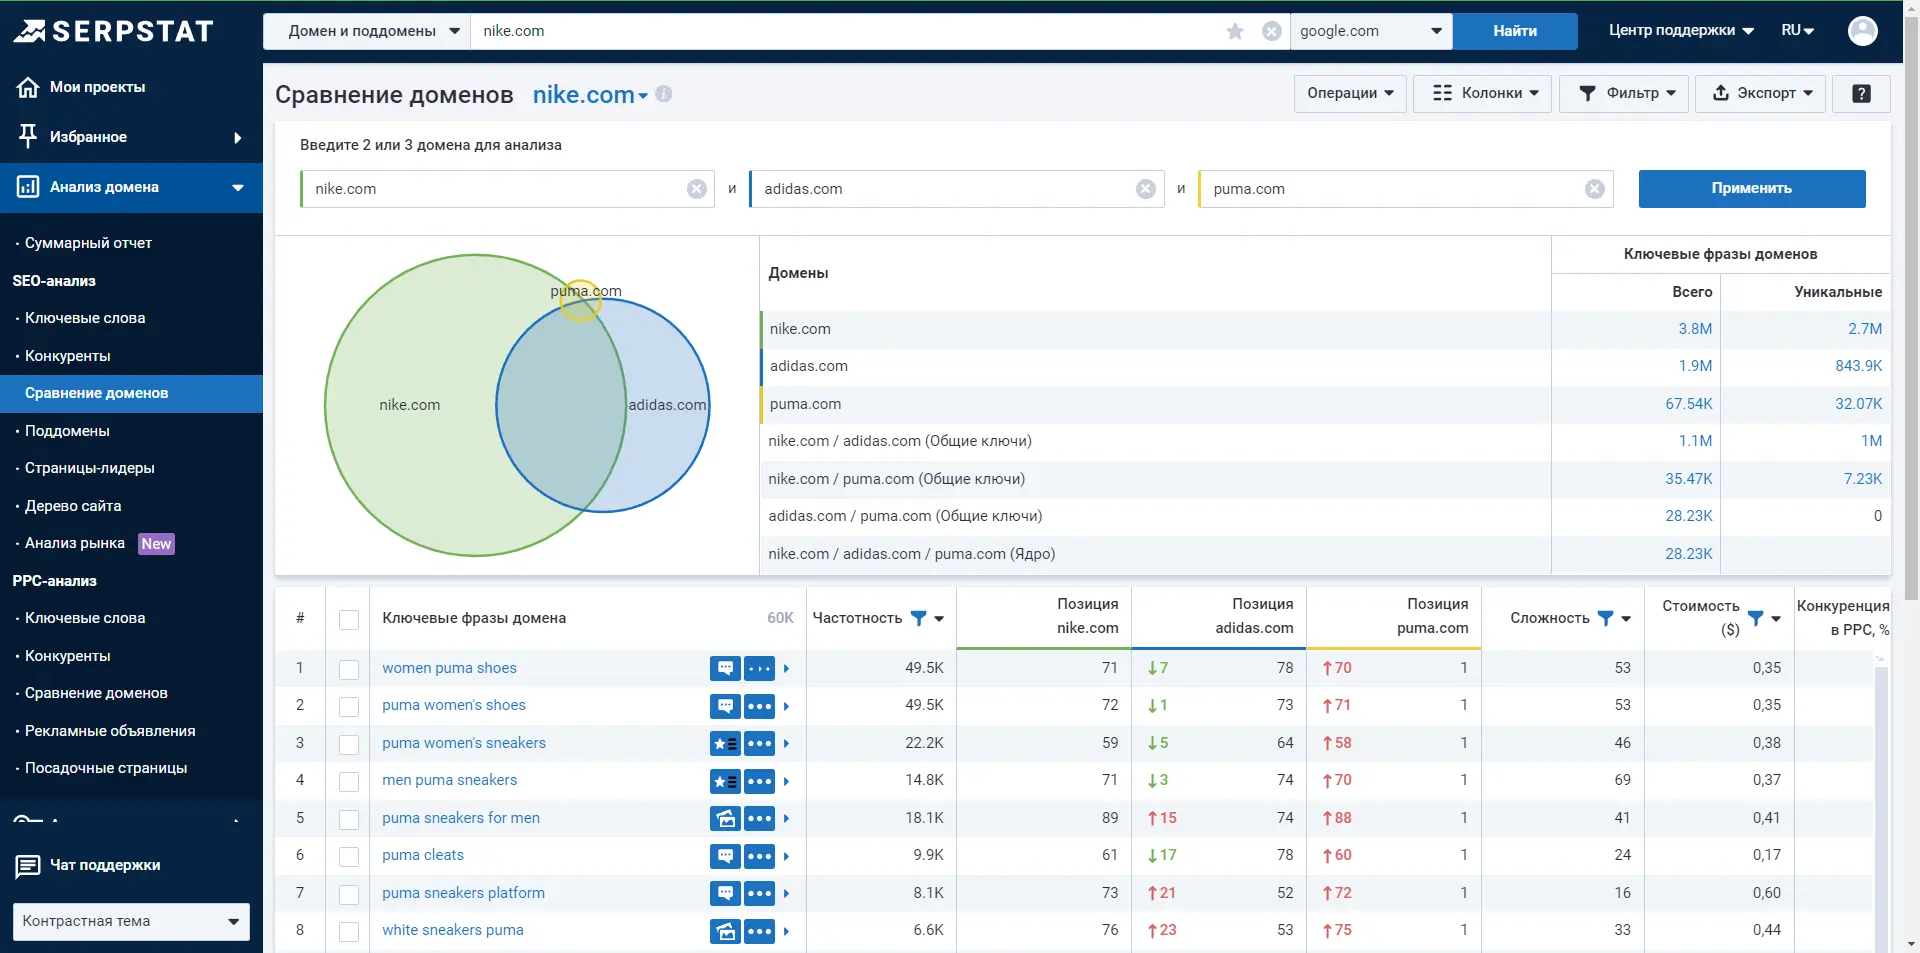Click the adidas.com domain input field
This screenshot has height=953, width=1920.
pyautogui.click(x=940, y=189)
